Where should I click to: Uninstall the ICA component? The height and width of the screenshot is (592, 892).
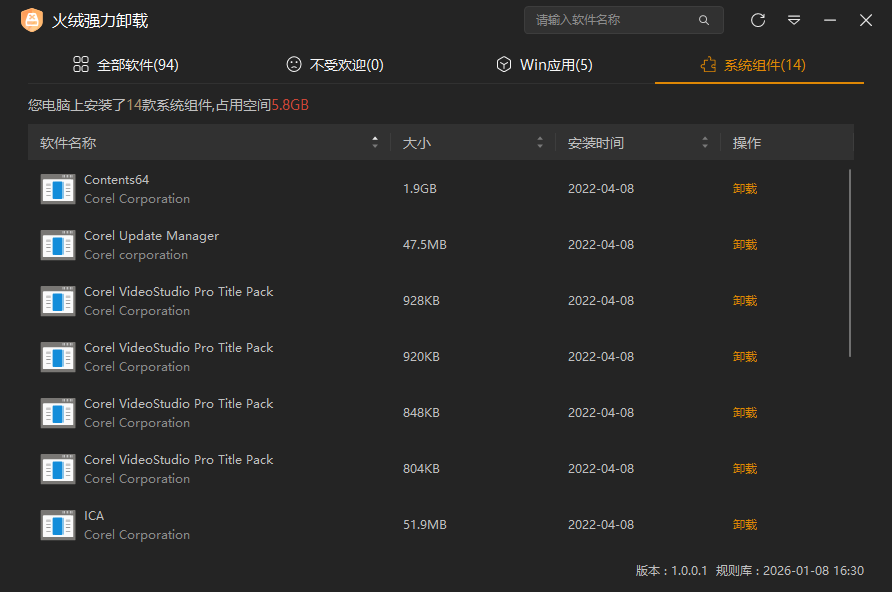click(x=745, y=525)
